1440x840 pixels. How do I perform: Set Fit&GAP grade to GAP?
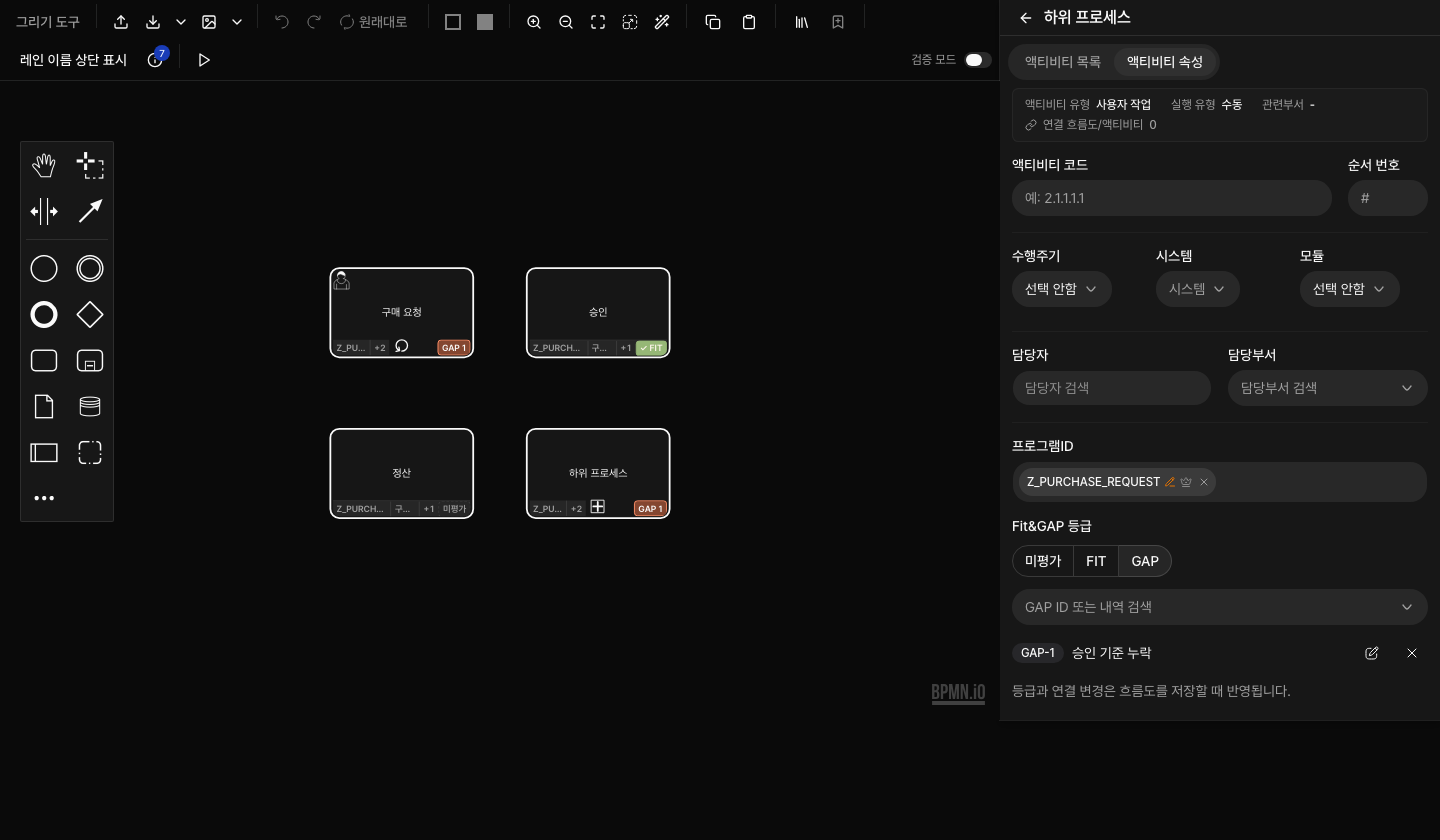[1145, 561]
